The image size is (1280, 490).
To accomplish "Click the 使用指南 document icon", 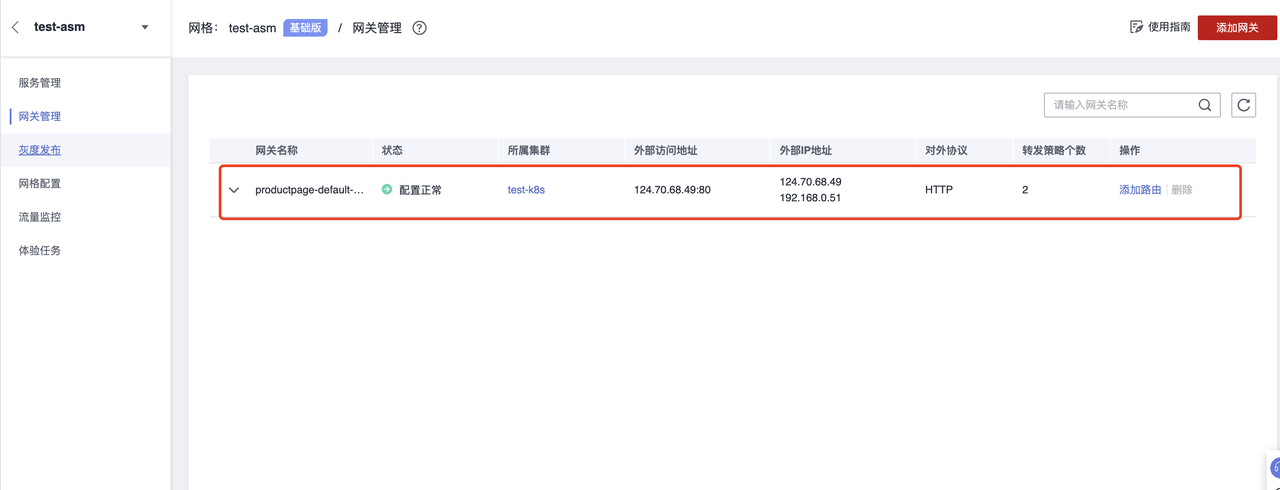I will click(x=1136, y=27).
